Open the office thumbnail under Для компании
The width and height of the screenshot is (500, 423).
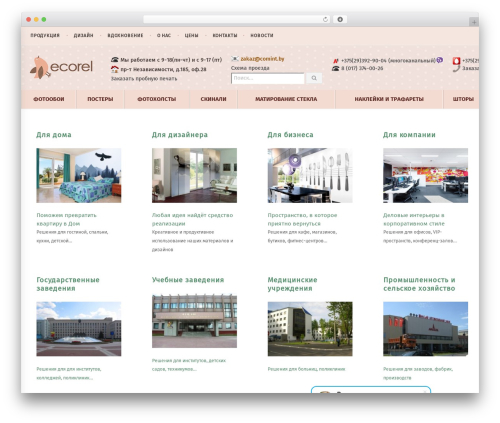pos(425,175)
